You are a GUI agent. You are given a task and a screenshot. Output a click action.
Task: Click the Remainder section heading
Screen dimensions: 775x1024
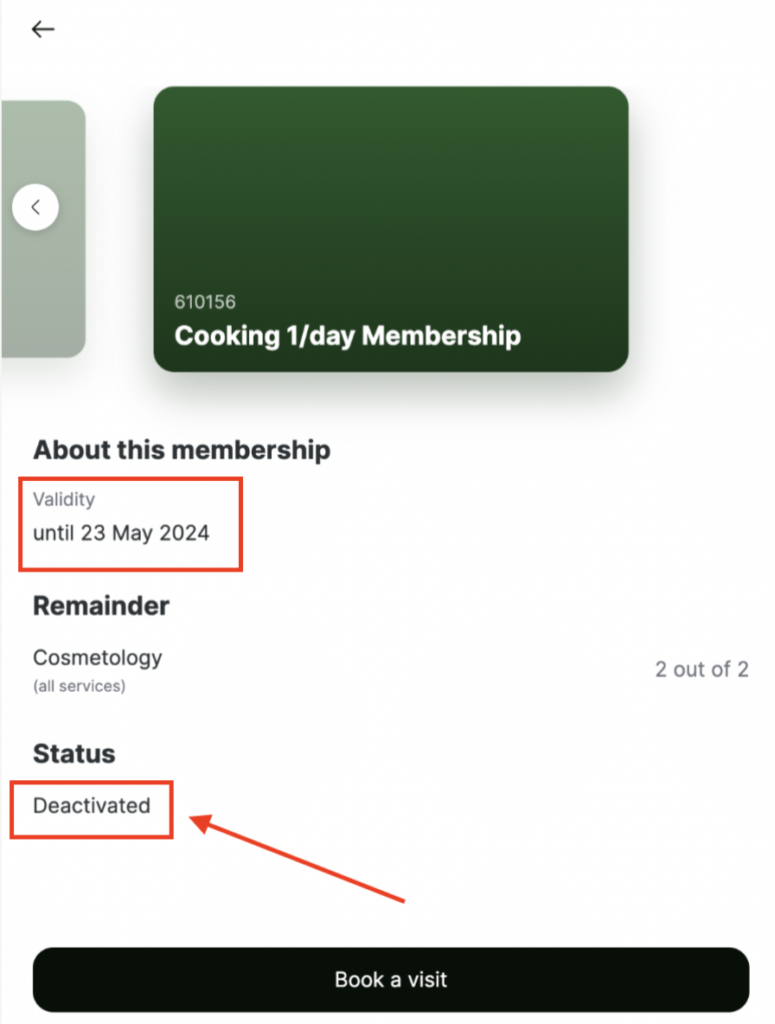pos(101,605)
